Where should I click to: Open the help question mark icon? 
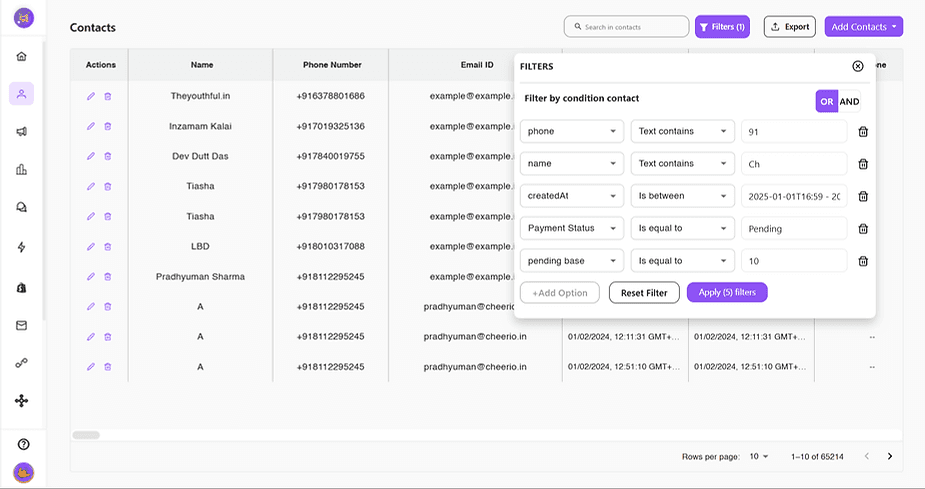point(24,444)
